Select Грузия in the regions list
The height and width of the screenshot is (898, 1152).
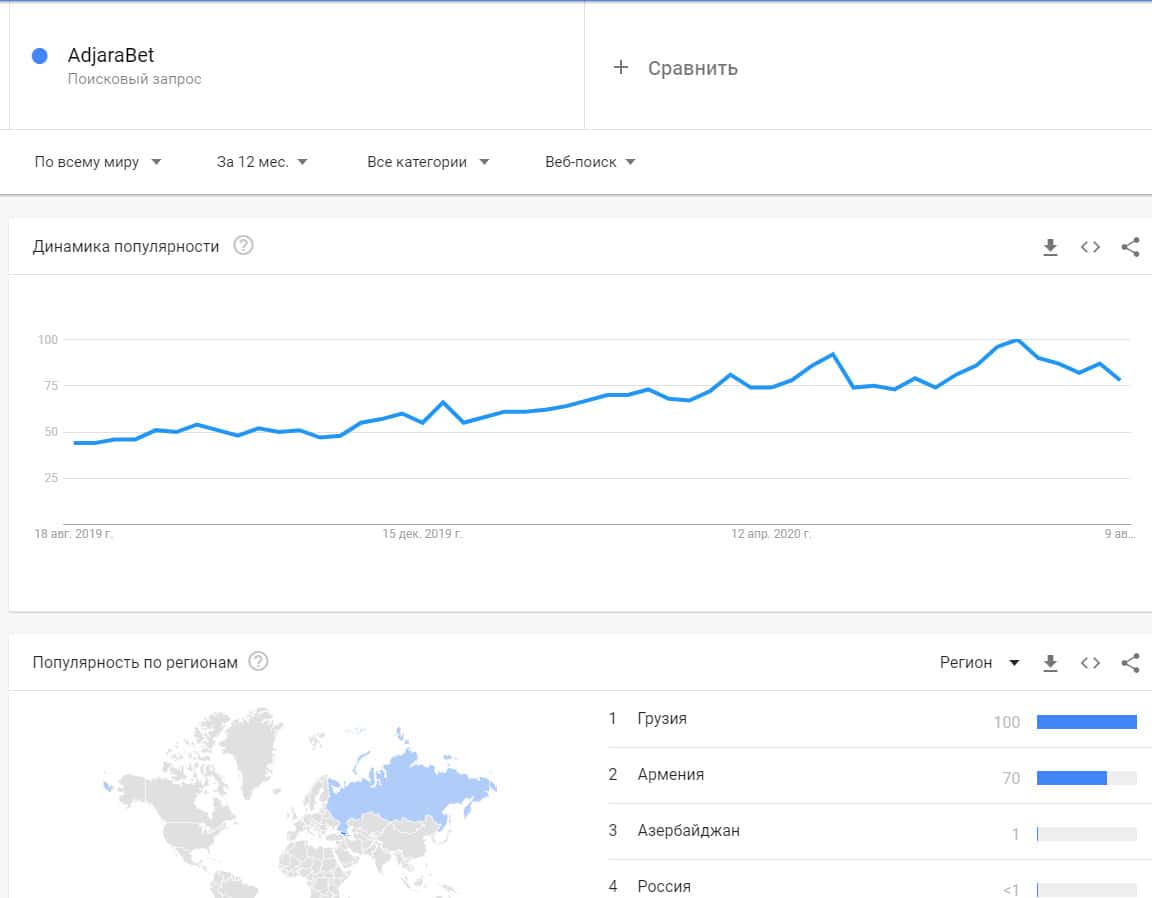[x=662, y=718]
